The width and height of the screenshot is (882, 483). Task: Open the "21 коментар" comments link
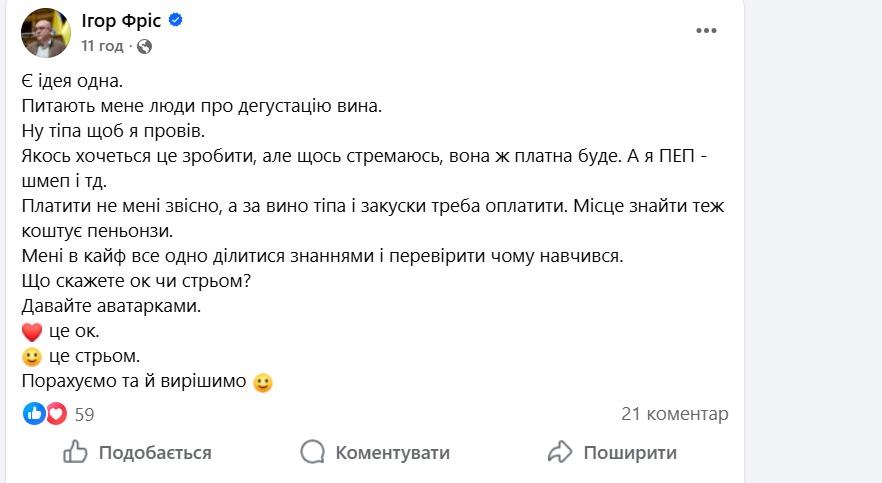[674, 414]
